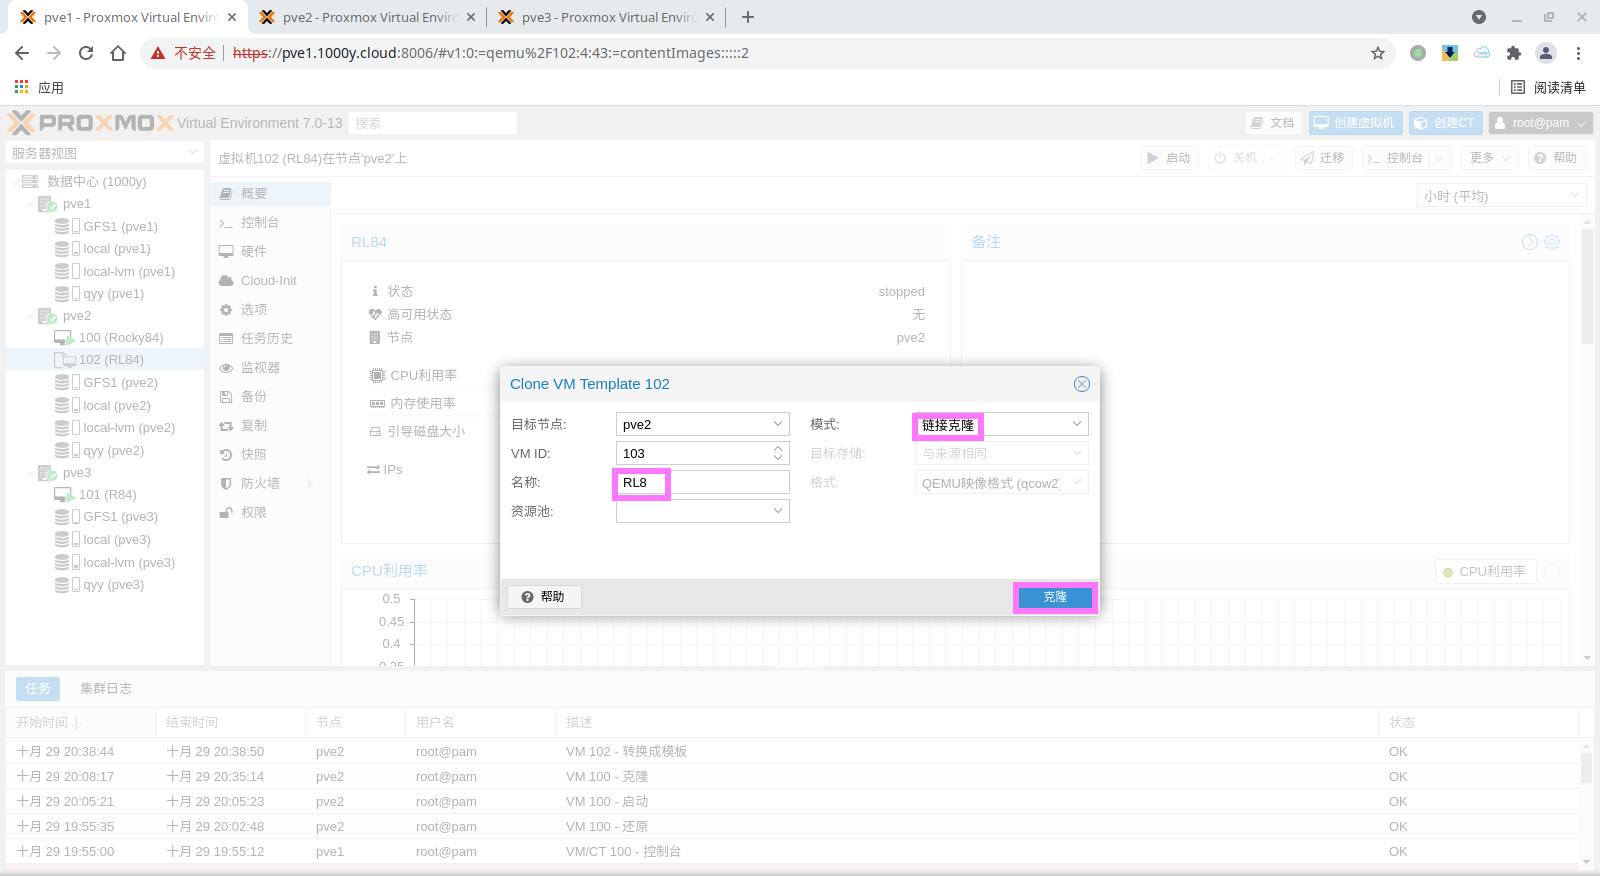Open the 应用 apps grid icon
The image size is (1600, 876).
[21, 87]
